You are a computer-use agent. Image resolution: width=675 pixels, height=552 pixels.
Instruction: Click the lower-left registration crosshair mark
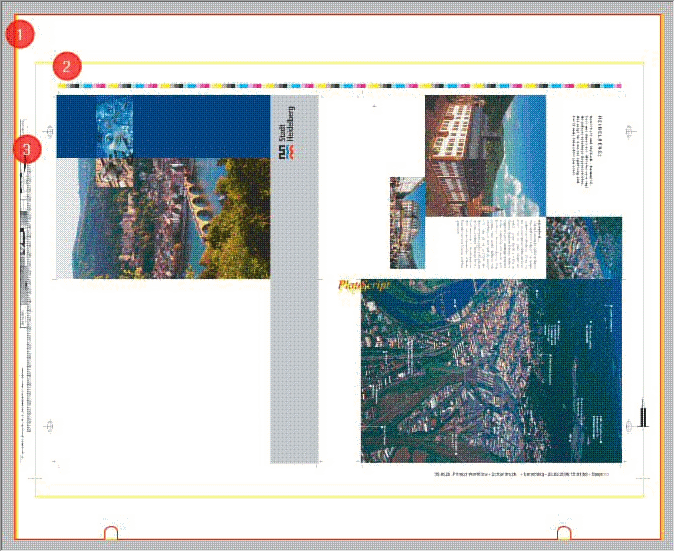[x=50, y=427]
